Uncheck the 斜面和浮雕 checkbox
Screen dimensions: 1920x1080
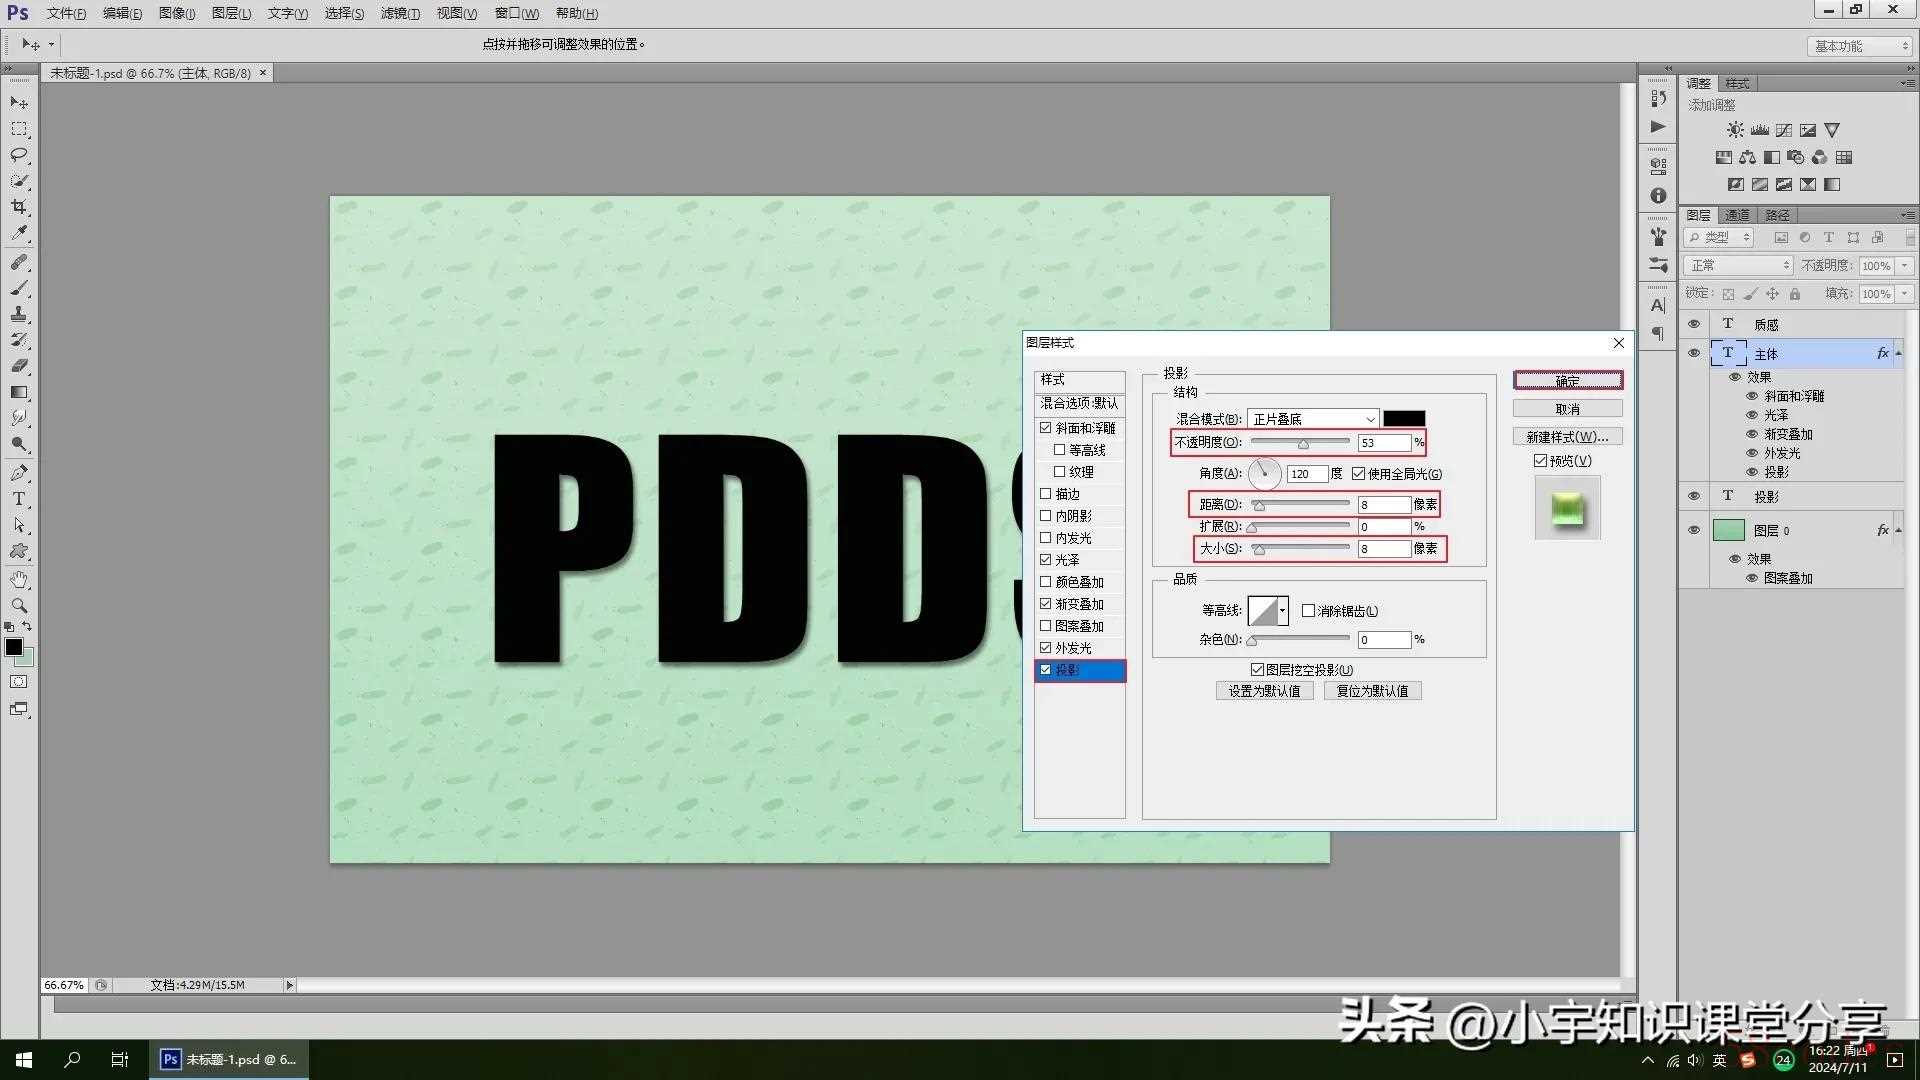pos(1046,428)
